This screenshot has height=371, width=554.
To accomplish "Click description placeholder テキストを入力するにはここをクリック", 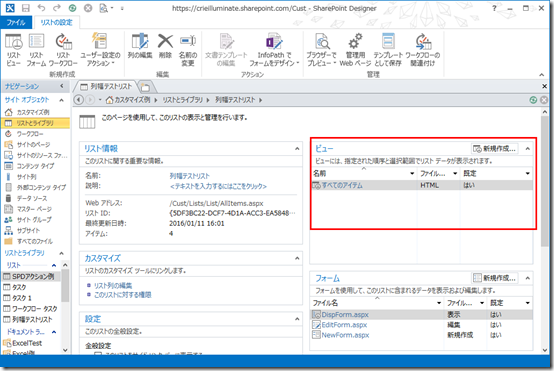I will click(218, 186).
